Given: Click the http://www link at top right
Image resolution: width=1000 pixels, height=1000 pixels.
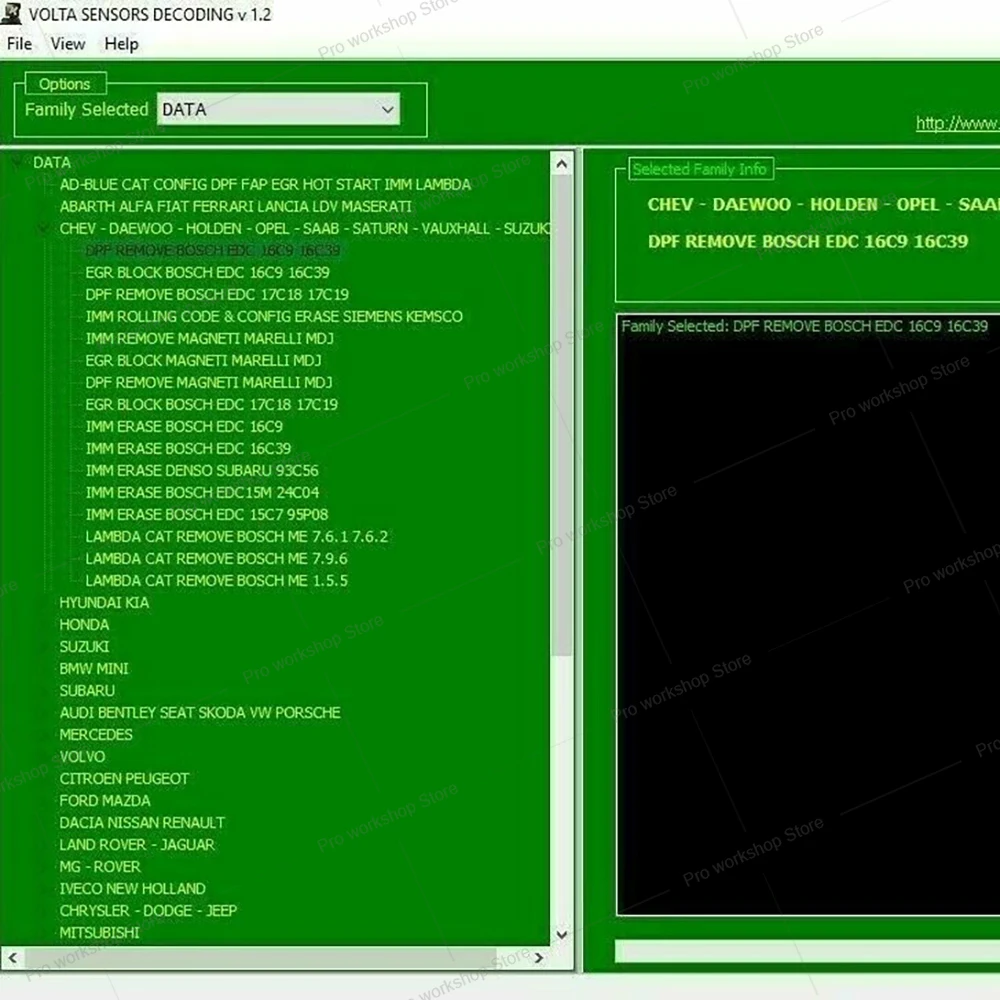Looking at the screenshot, I should coord(957,123).
